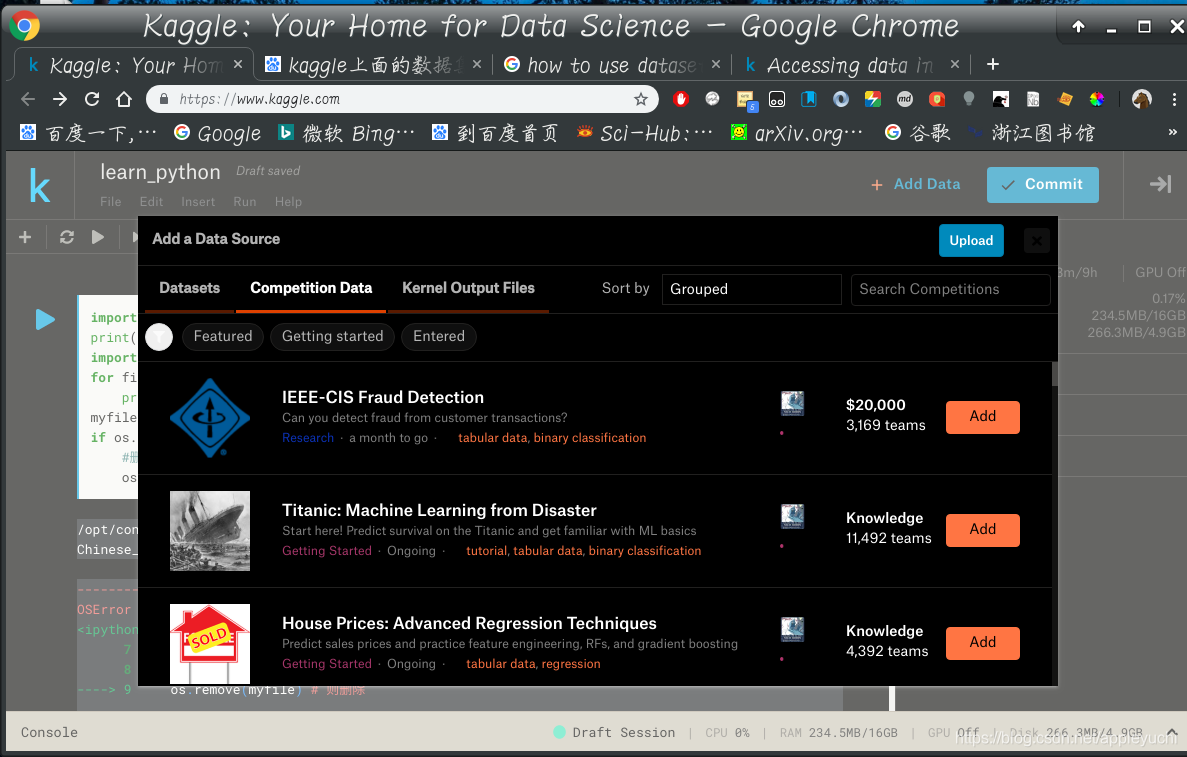The image size is (1187, 757).
Task: Click the Kaggle k logo
Action: (x=39, y=186)
